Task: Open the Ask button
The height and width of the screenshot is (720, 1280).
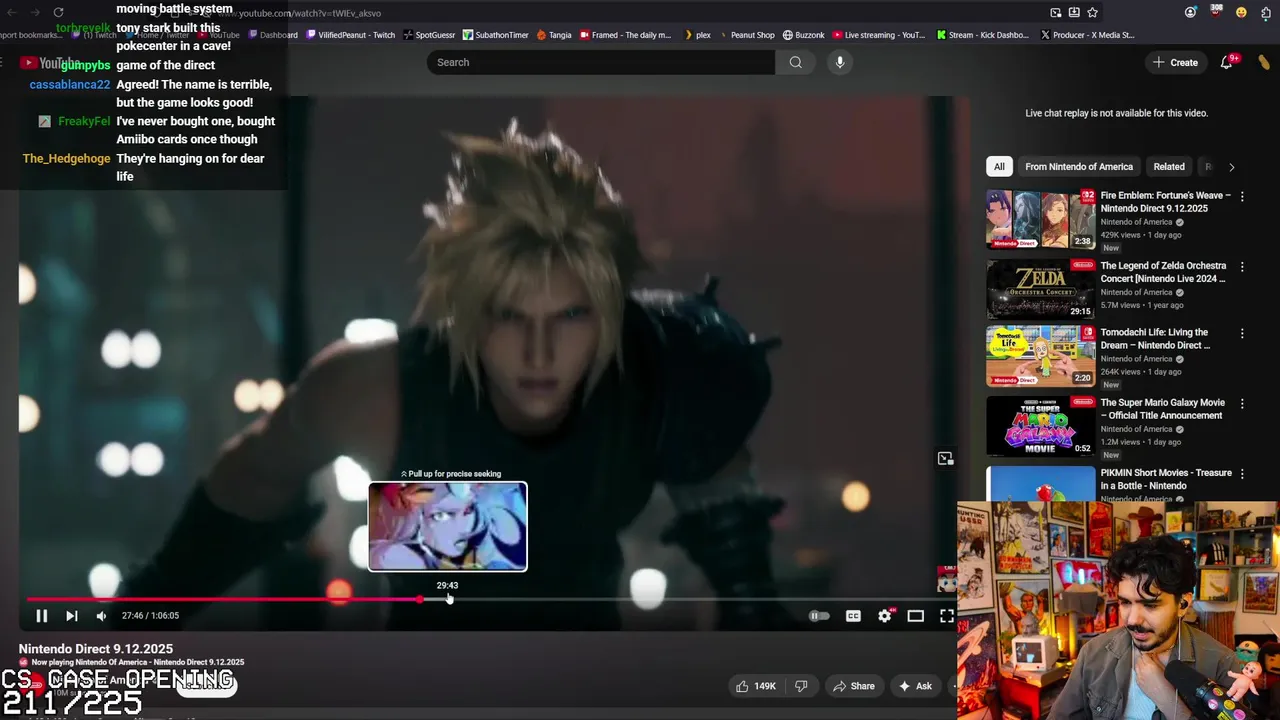Action: click(915, 686)
